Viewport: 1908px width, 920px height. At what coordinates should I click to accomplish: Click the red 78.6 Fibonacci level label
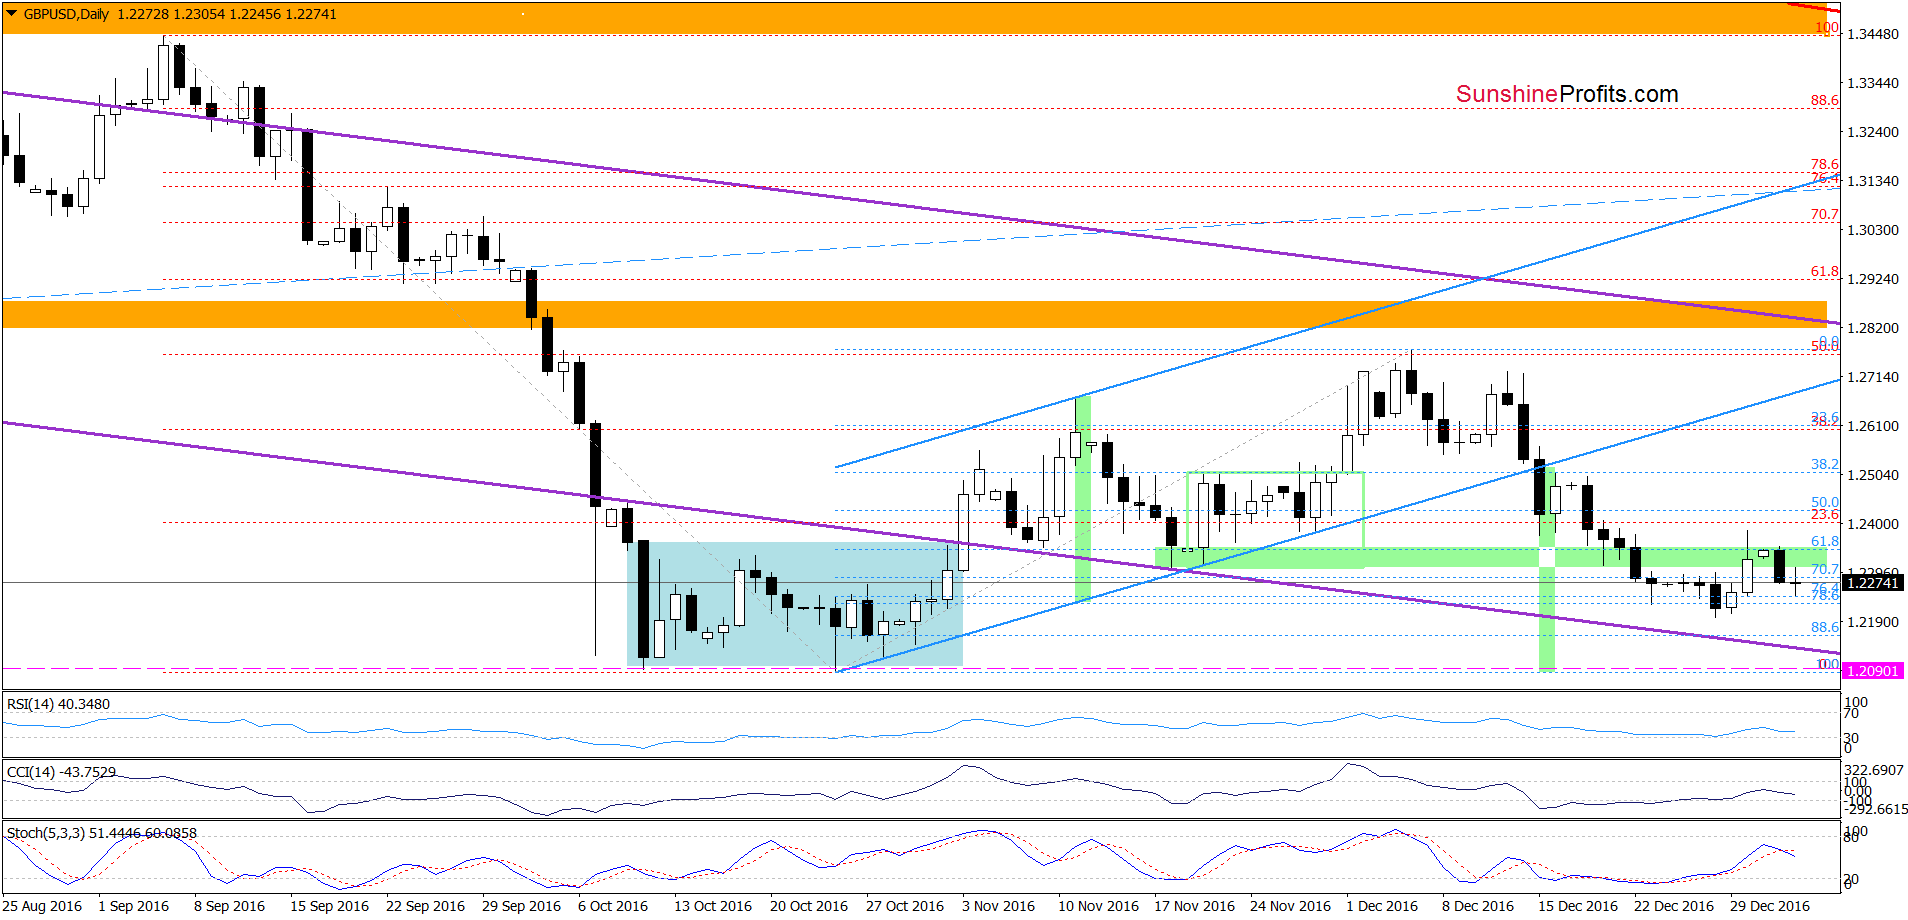[1824, 164]
